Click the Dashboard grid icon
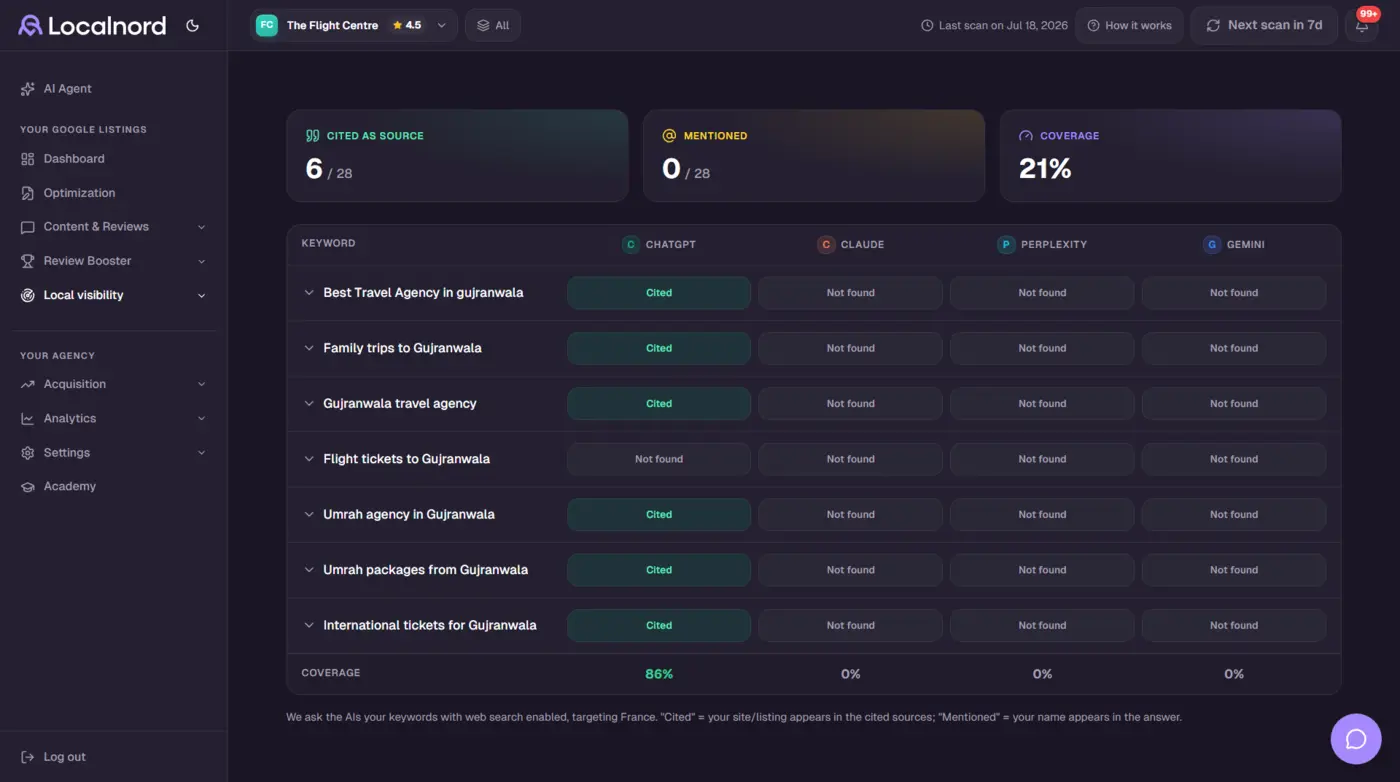The height and width of the screenshot is (782, 1400). tap(28, 159)
